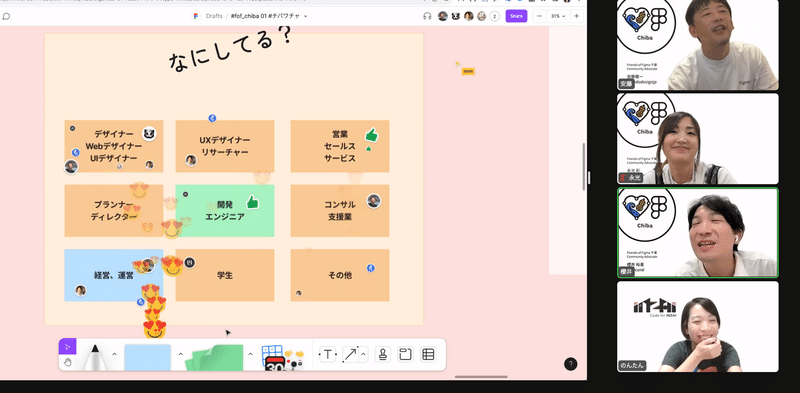The image size is (800, 393).
Task: Select the Table tool
Action: 428,354
